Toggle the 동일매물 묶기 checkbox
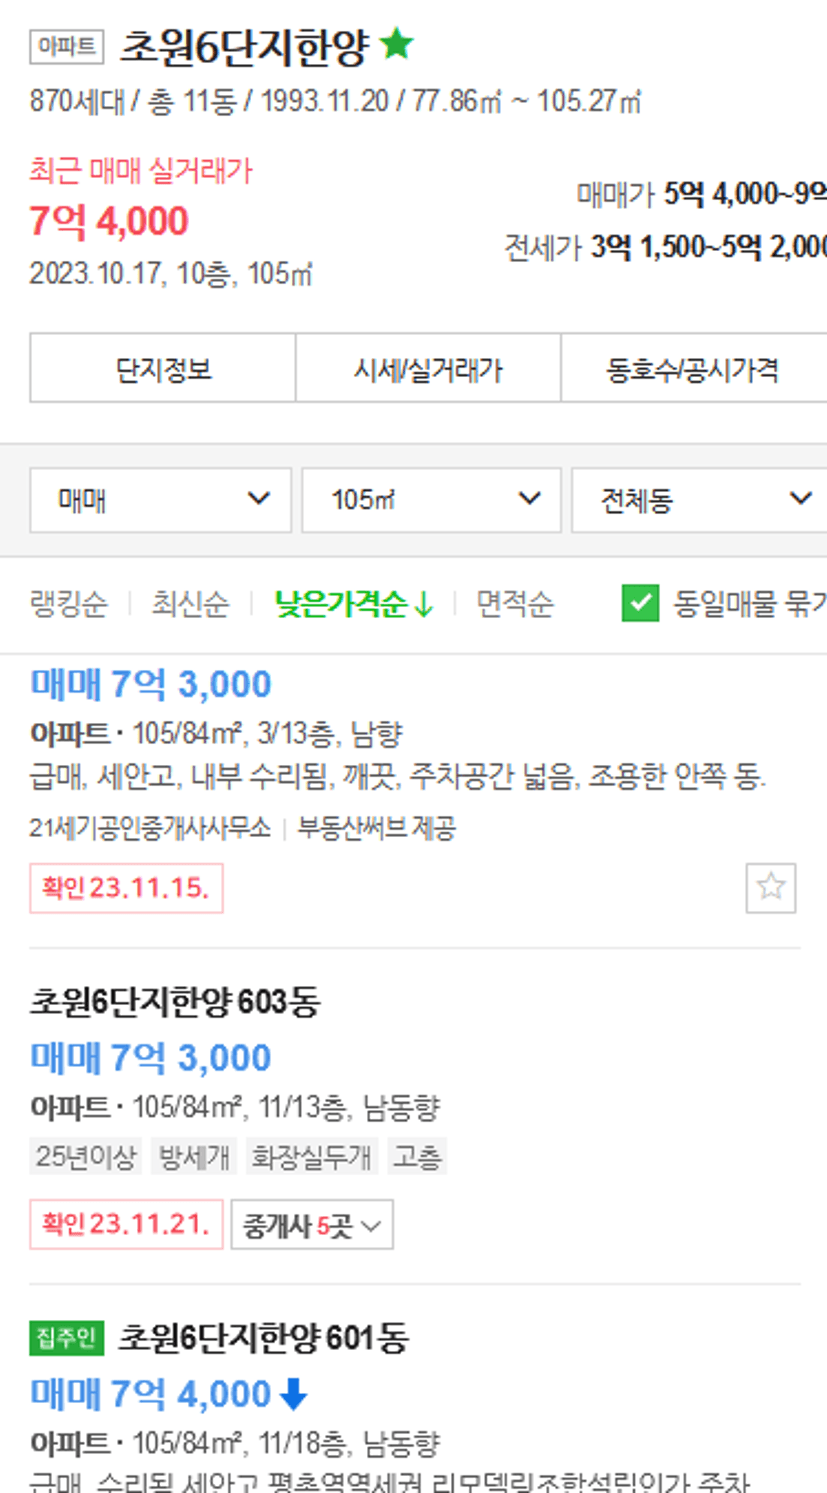Screen dimensions: 827x1493 pyautogui.click(x=640, y=603)
